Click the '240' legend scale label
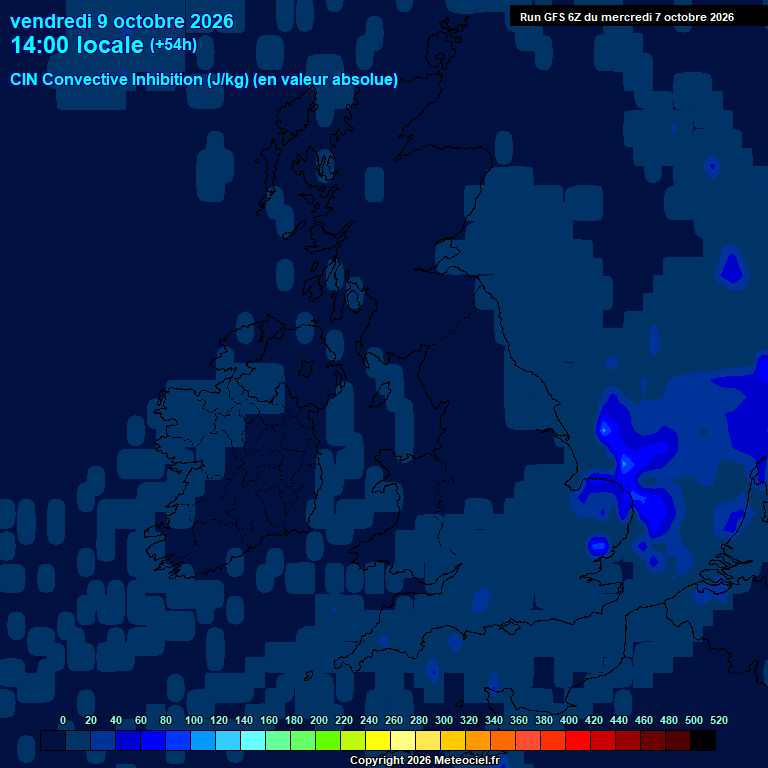This screenshot has width=768, height=768. tap(368, 720)
